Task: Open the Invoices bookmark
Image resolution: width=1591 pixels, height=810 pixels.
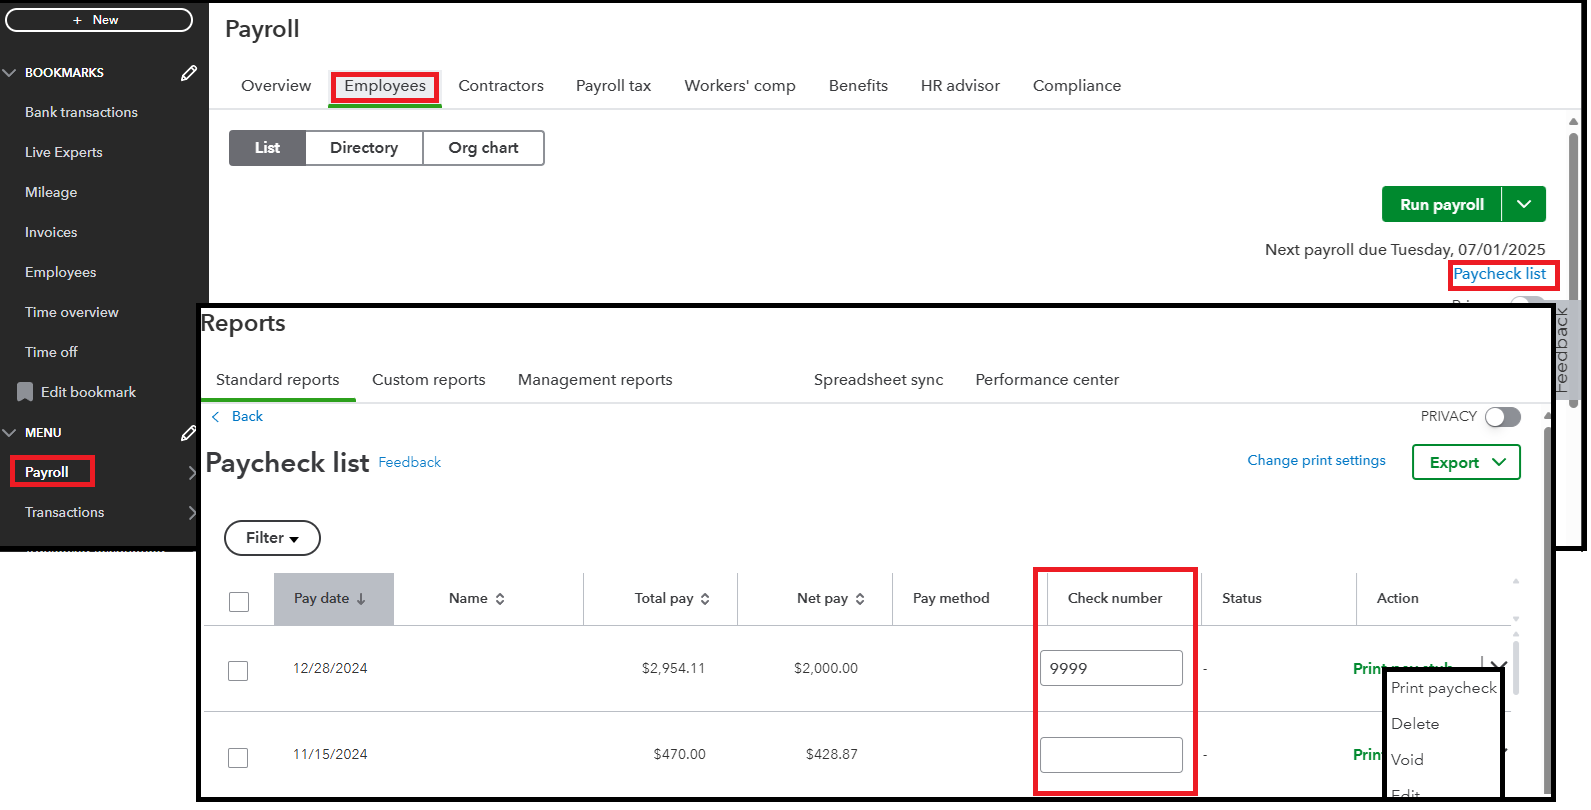Action: (x=51, y=232)
